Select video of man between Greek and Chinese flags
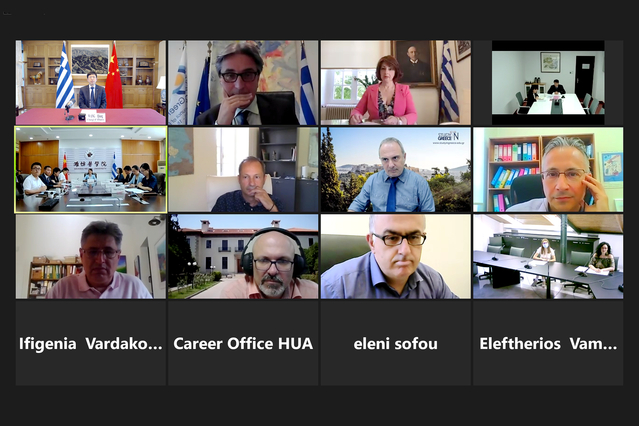Screen dimensions: 639x426 [x=91, y=82]
